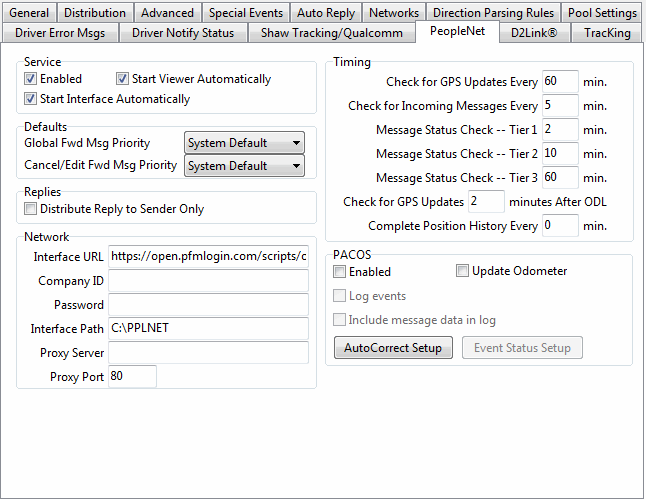Click Complete Position History Every field
This screenshot has width=646, height=500.
click(x=560, y=225)
